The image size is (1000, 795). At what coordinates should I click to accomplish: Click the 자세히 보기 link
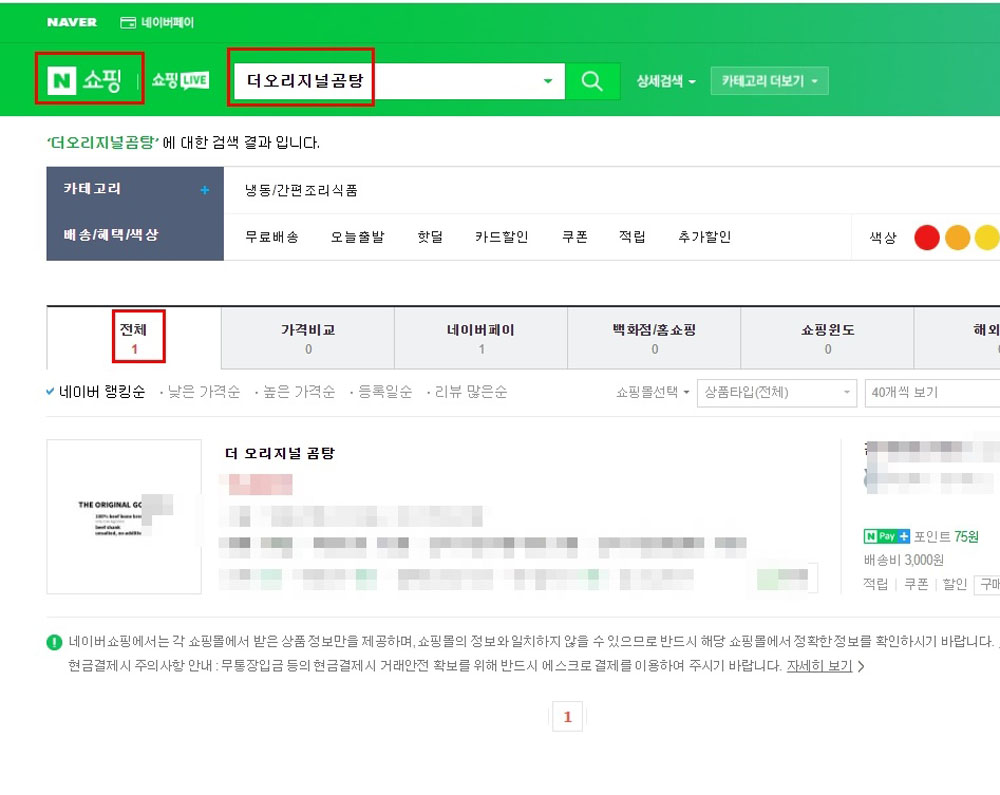820,666
